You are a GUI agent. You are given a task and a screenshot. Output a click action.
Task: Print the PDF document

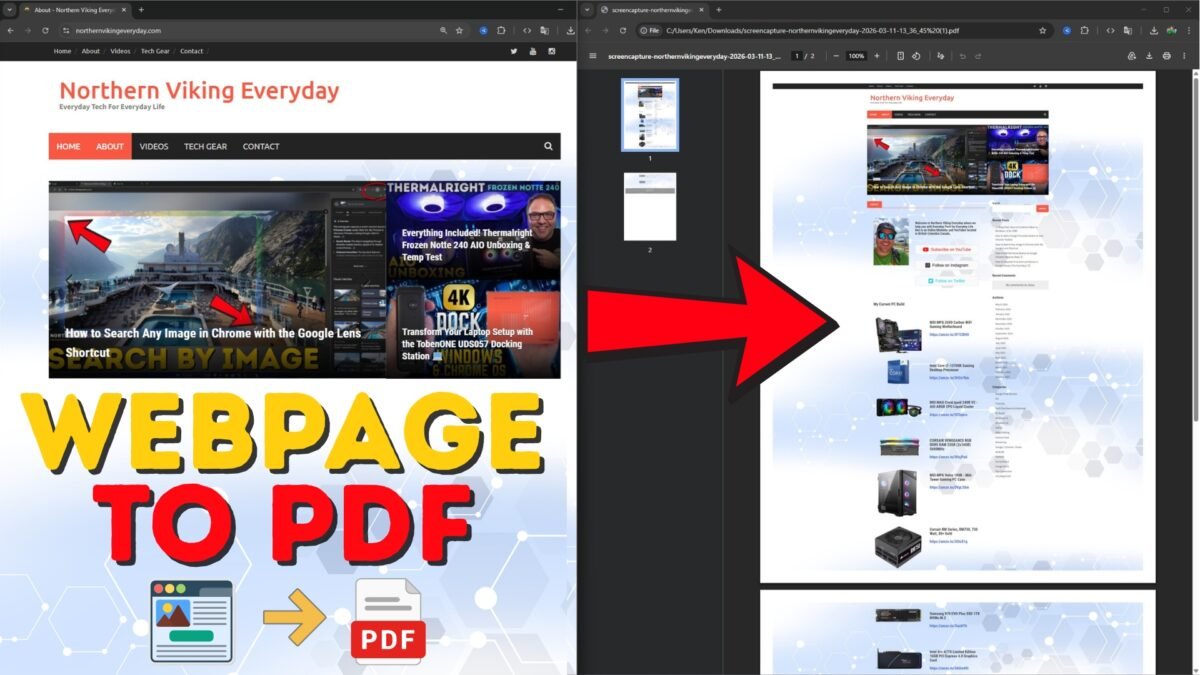1167,56
